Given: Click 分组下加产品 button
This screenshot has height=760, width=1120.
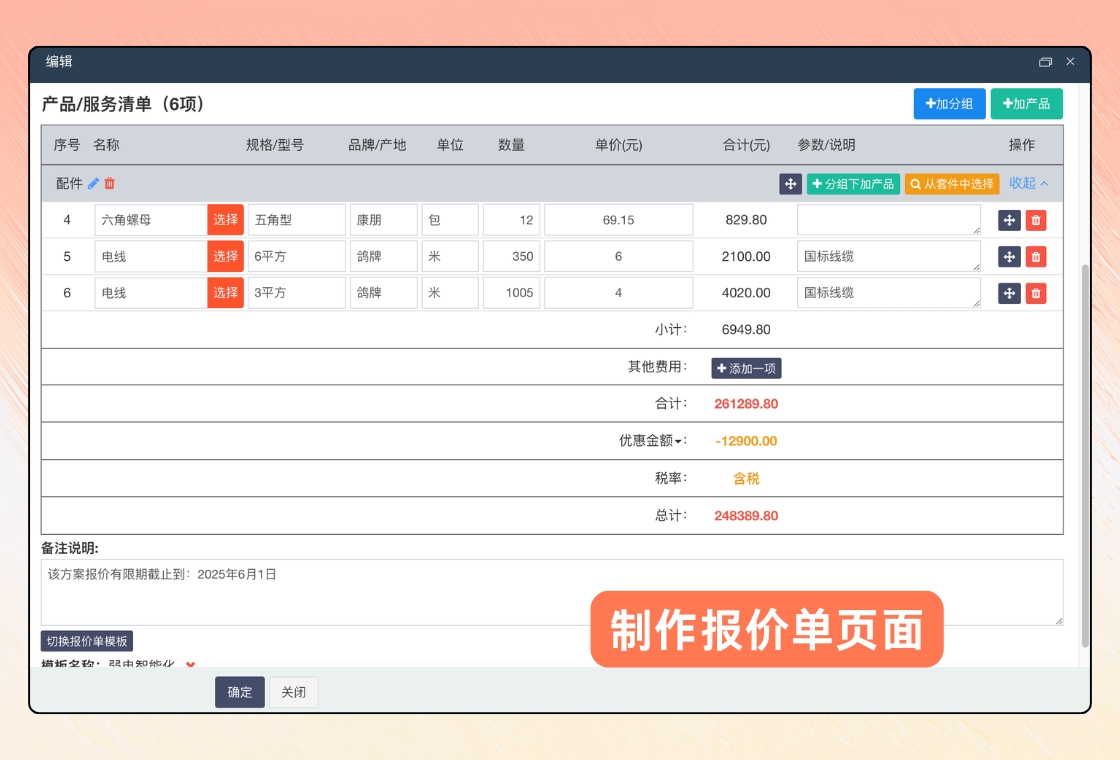Looking at the screenshot, I should (x=853, y=184).
